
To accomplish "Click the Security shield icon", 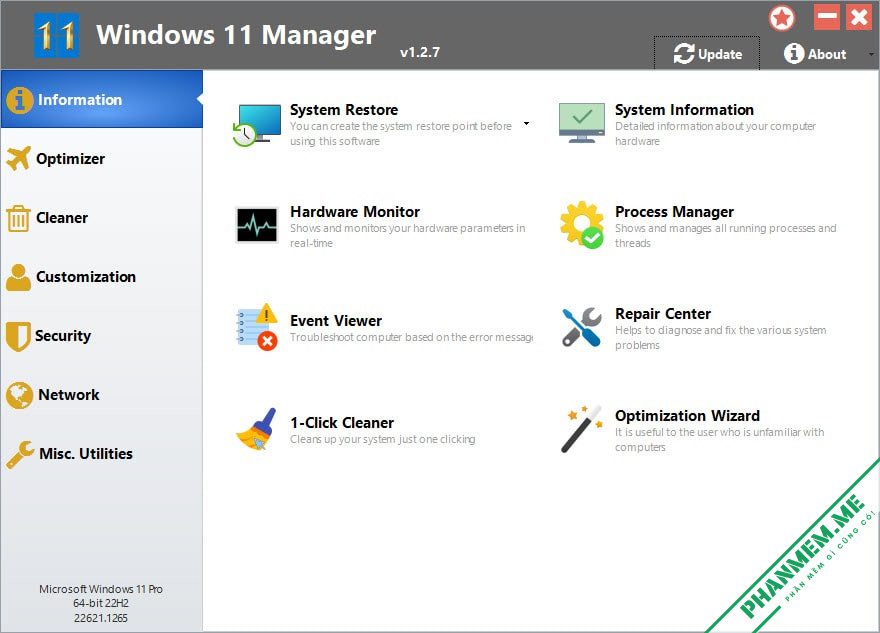I will coord(18,336).
